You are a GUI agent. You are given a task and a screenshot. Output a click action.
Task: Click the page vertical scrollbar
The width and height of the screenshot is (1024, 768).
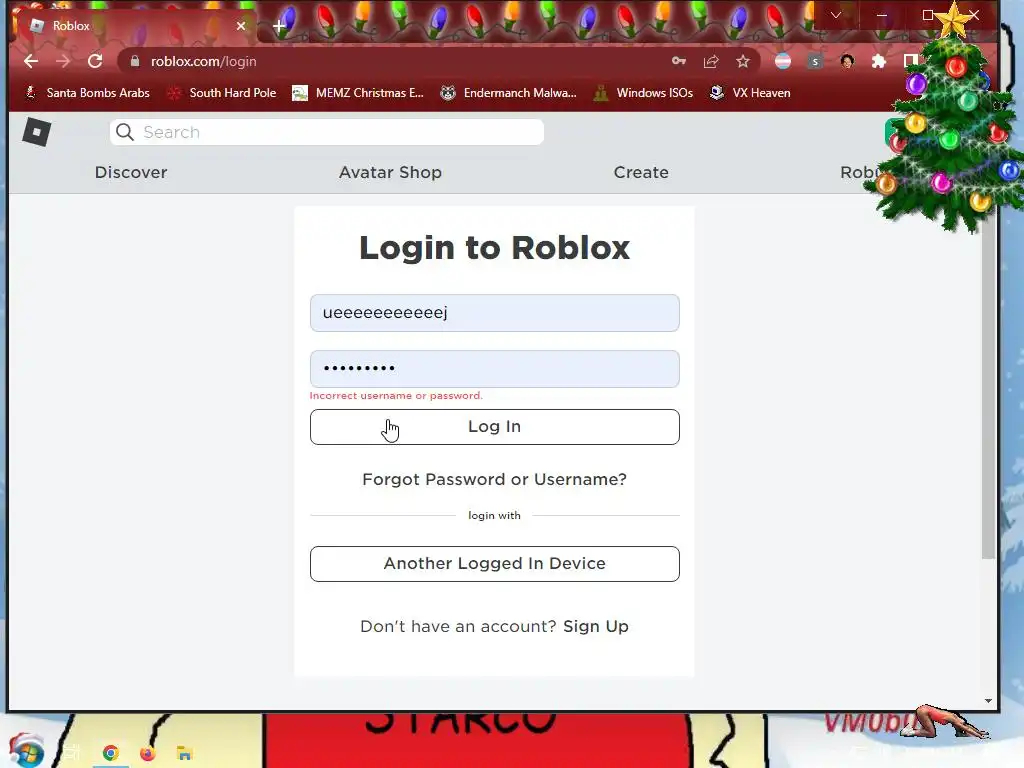pyautogui.click(x=988, y=383)
